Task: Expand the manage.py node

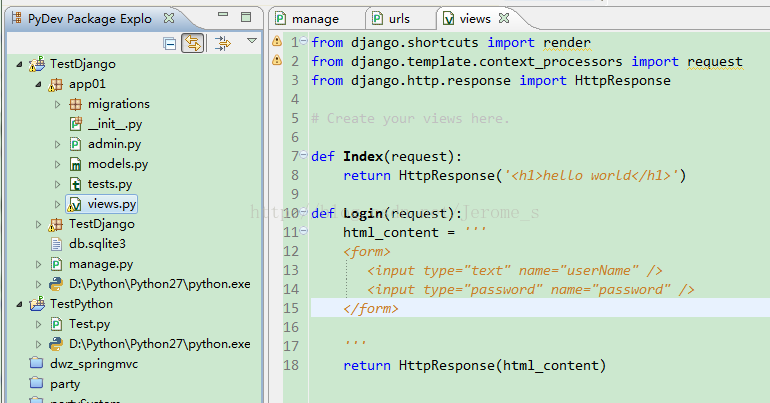Action: 38,264
